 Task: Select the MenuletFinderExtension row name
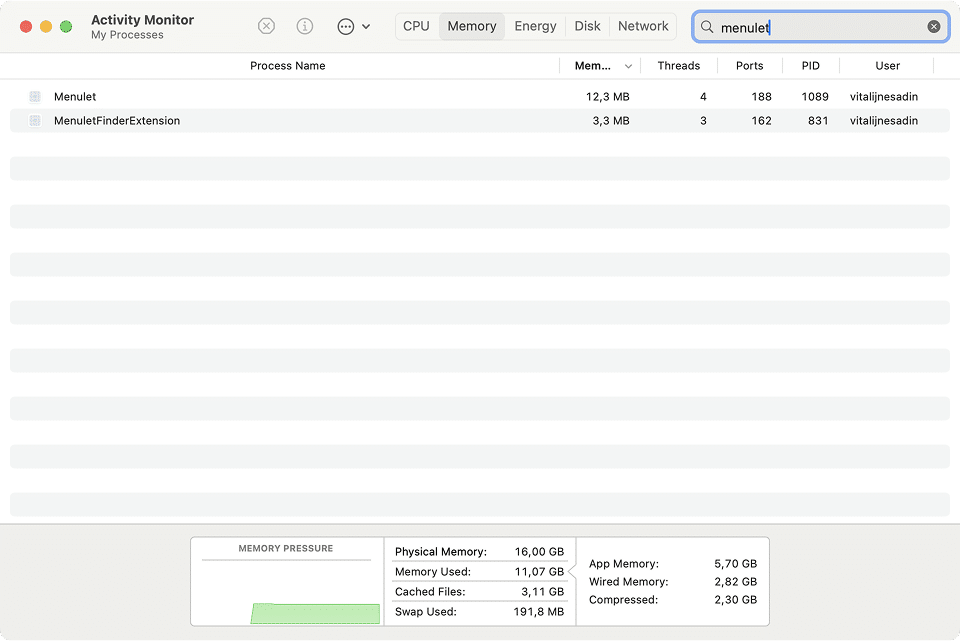[x=117, y=121]
